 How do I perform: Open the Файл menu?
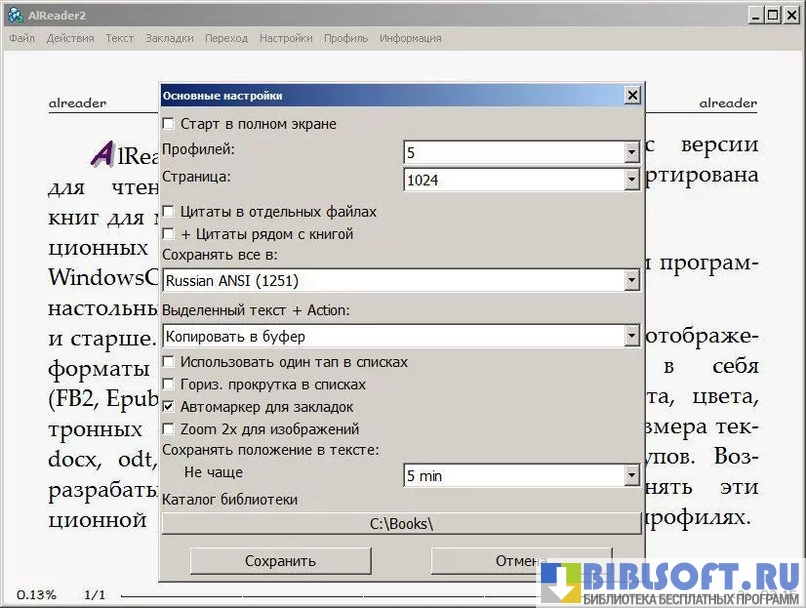[22, 38]
